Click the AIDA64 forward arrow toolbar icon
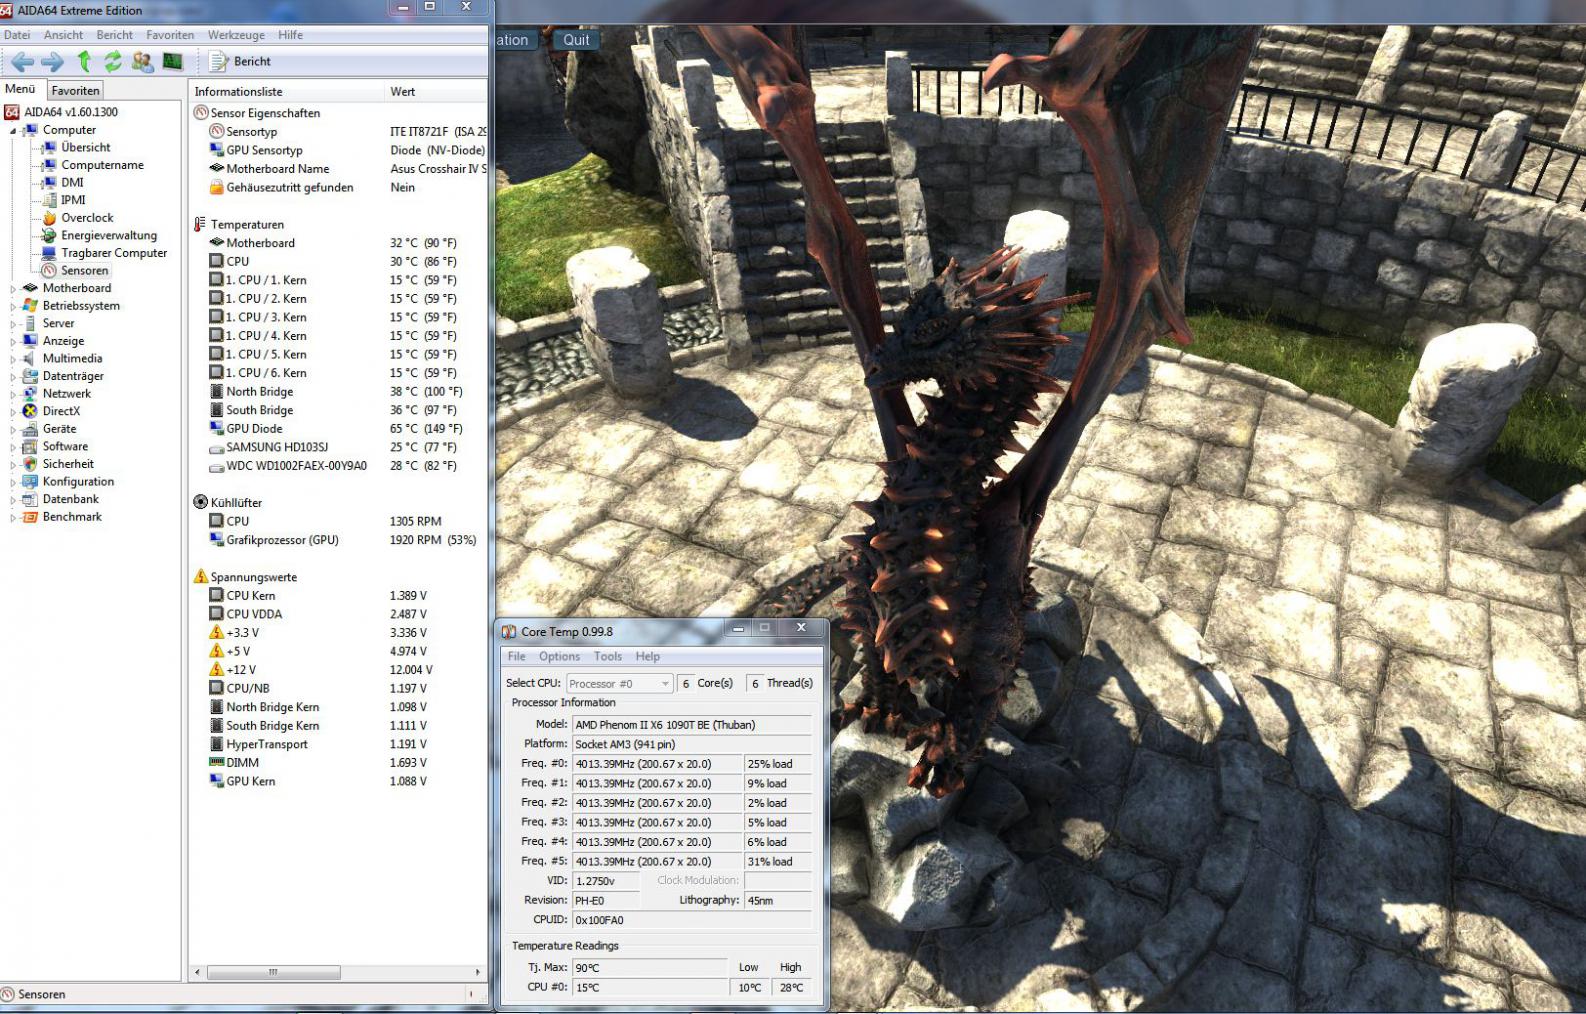This screenshot has width=1586, height=1014. tap(52, 61)
